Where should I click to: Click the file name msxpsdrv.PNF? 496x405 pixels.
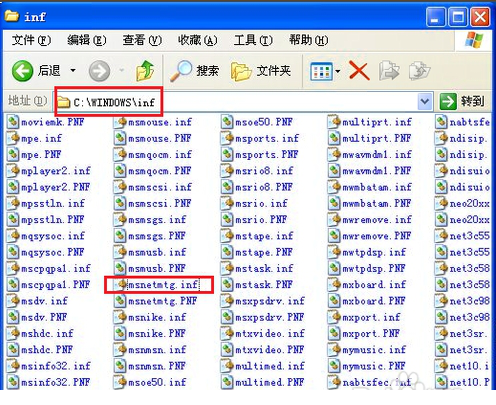click(x=270, y=317)
